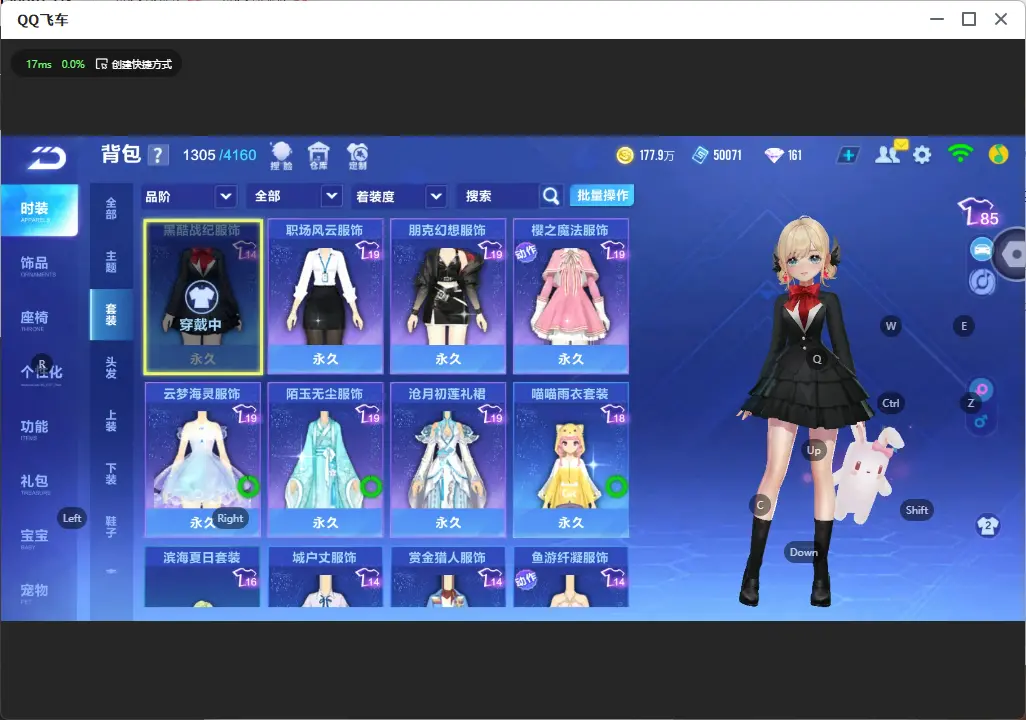Image resolution: width=1026 pixels, height=720 pixels.
Task: Select the 云梦海灵服饰 outfit card
Action: 203,459
